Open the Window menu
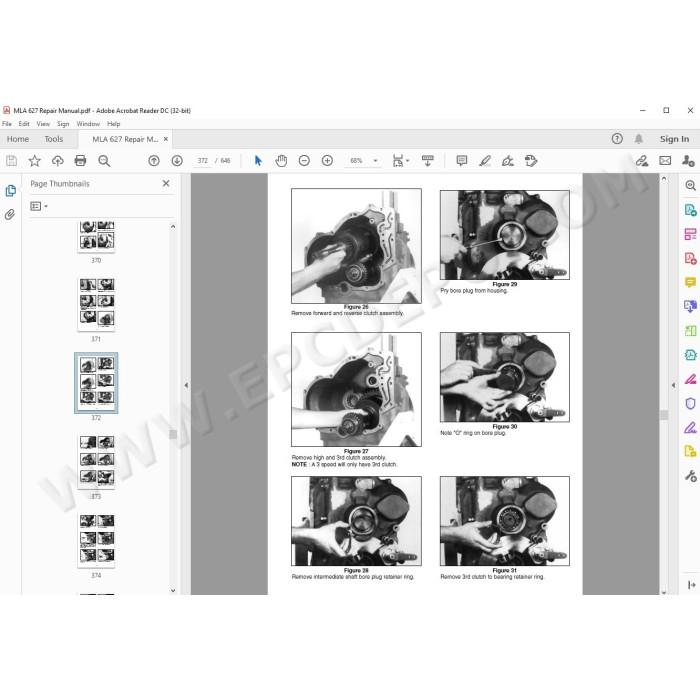Screen dimensions: 700x700 pyautogui.click(x=88, y=124)
